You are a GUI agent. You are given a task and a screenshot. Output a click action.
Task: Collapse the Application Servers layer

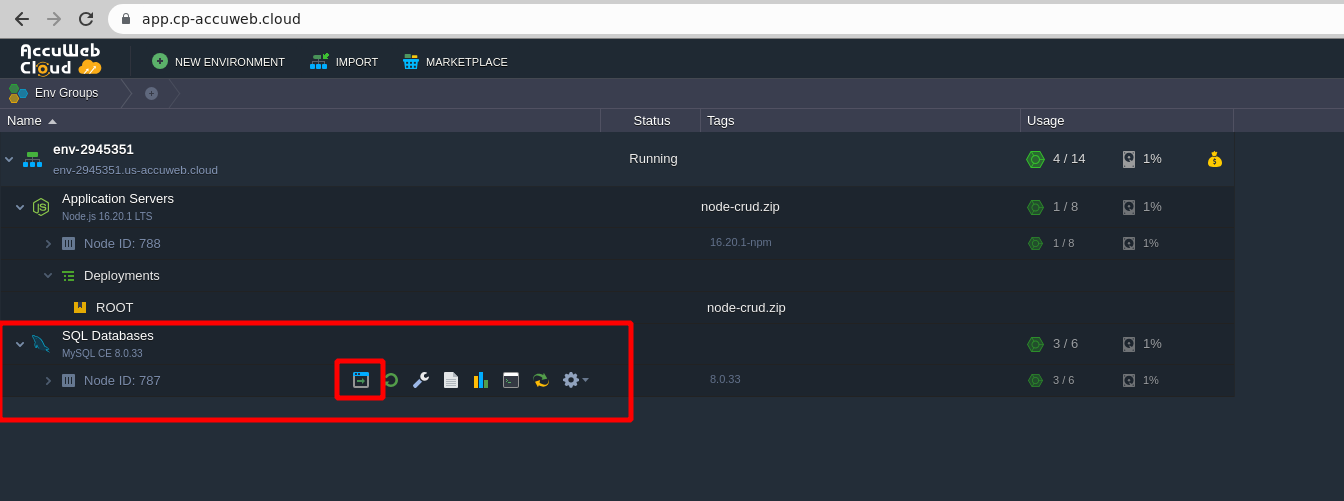(20, 207)
